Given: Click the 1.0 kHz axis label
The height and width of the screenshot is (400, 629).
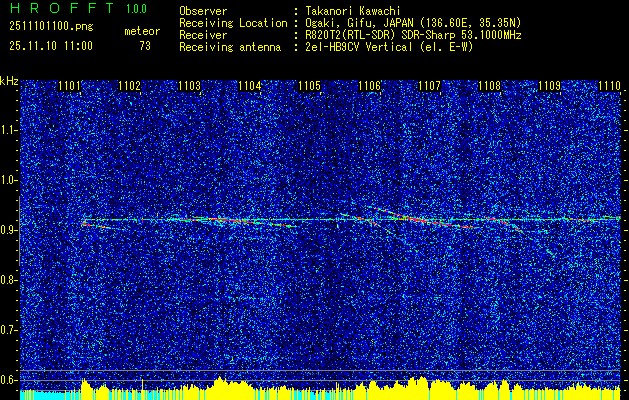Looking at the screenshot, I should coord(9,180).
